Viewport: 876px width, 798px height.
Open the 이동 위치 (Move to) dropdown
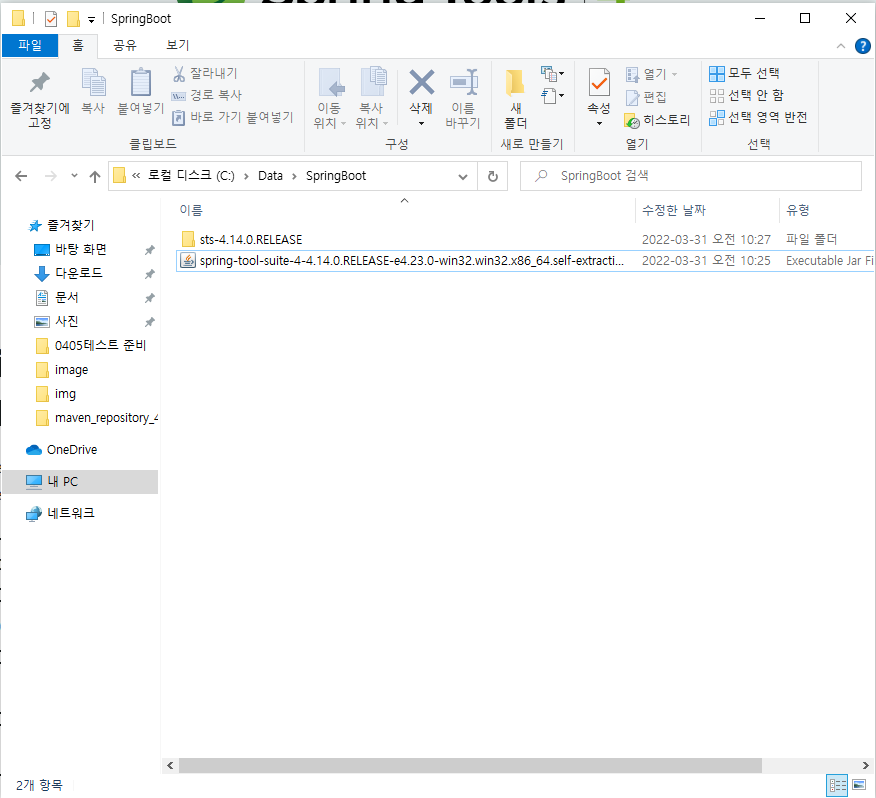tap(330, 99)
